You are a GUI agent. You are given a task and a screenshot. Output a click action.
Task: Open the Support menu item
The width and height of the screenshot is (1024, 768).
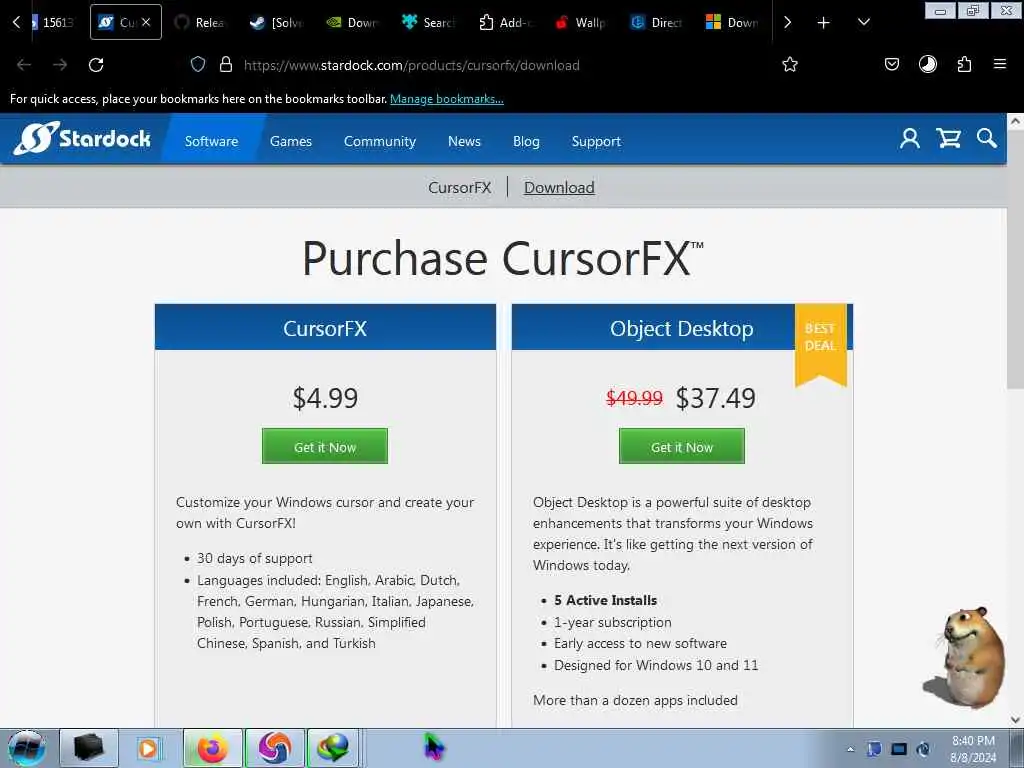(x=596, y=141)
